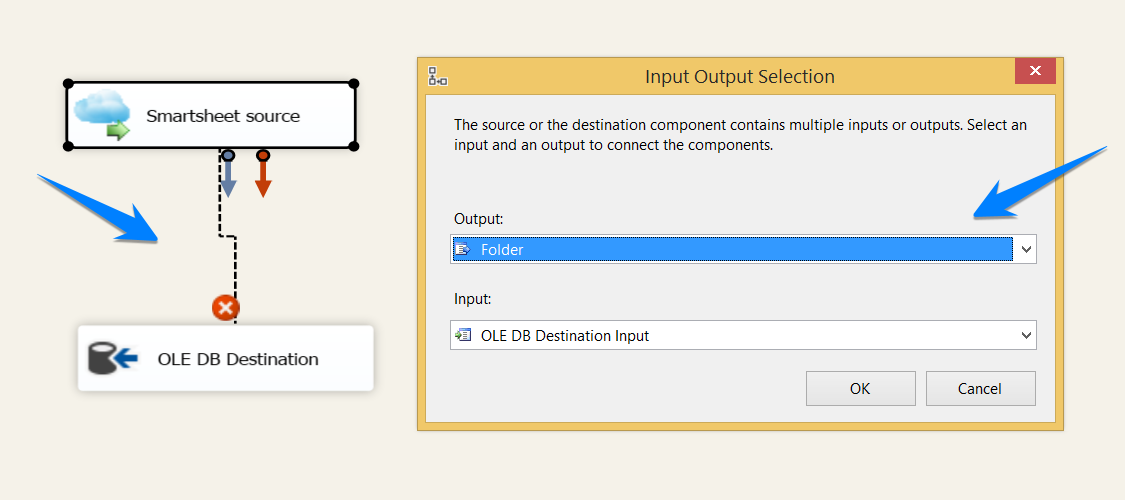Select the highlighted Folder output entry

733,249
